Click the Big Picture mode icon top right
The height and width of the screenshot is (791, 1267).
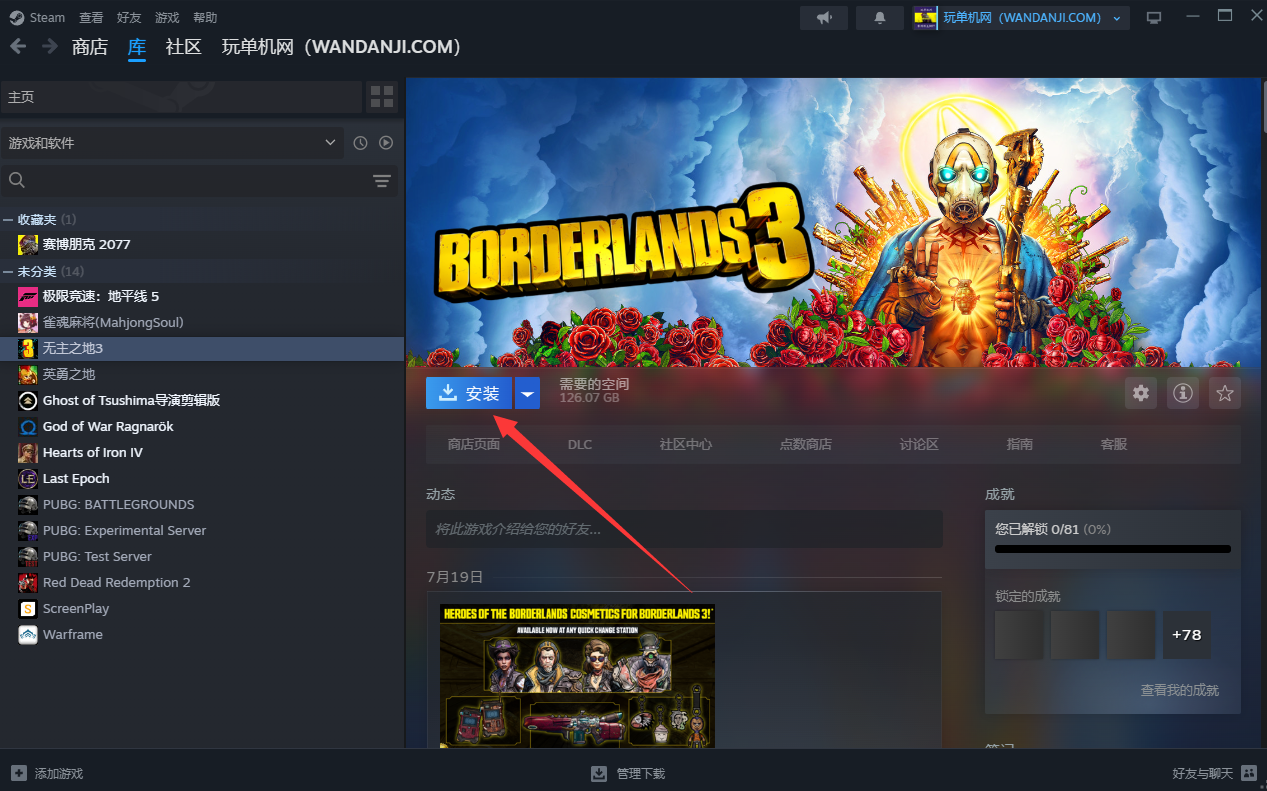coord(1153,17)
